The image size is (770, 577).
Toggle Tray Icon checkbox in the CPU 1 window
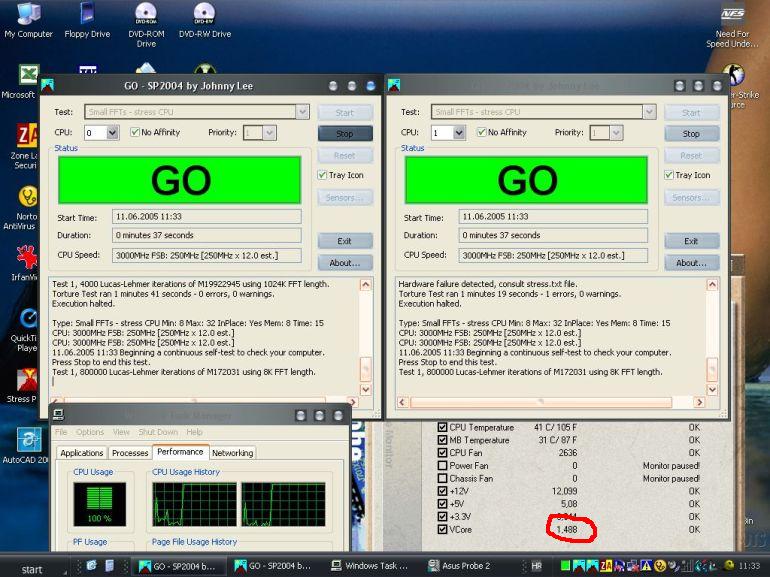pyautogui.click(x=668, y=175)
